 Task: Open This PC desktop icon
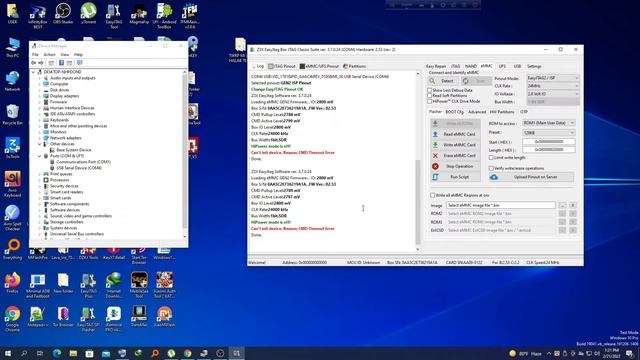tap(12, 47)
